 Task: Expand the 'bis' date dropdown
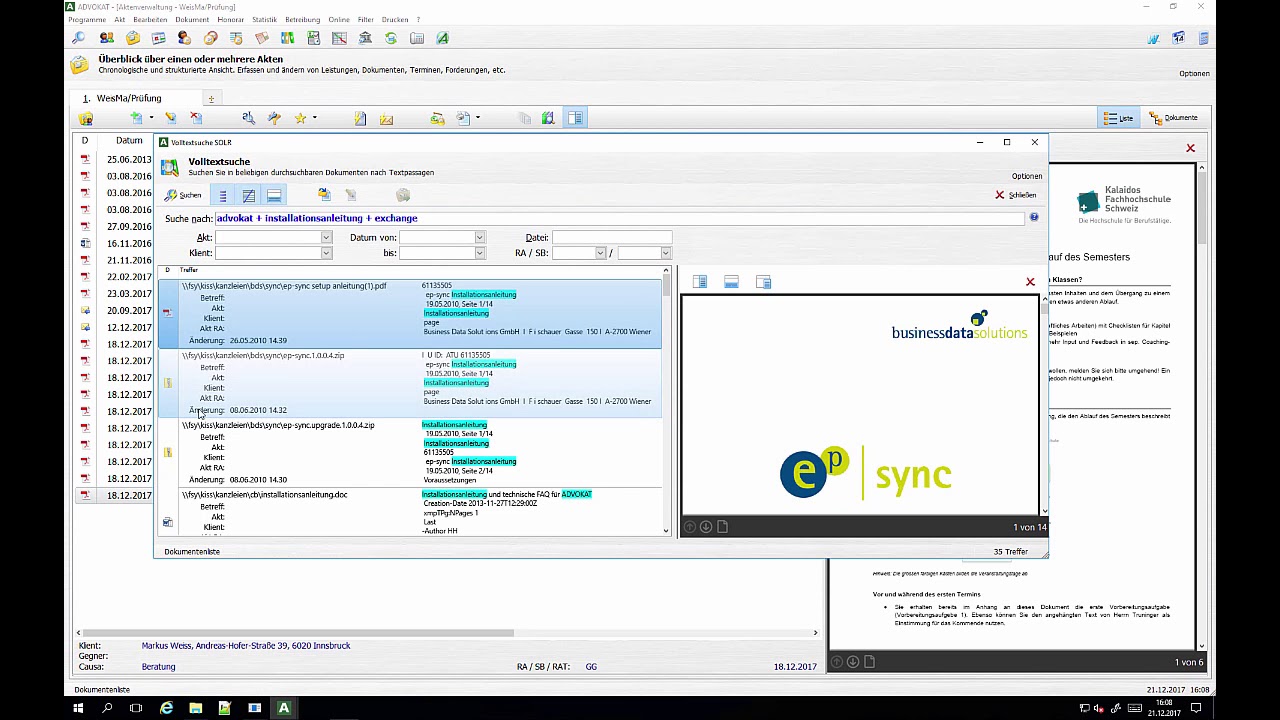pos(479,253)
